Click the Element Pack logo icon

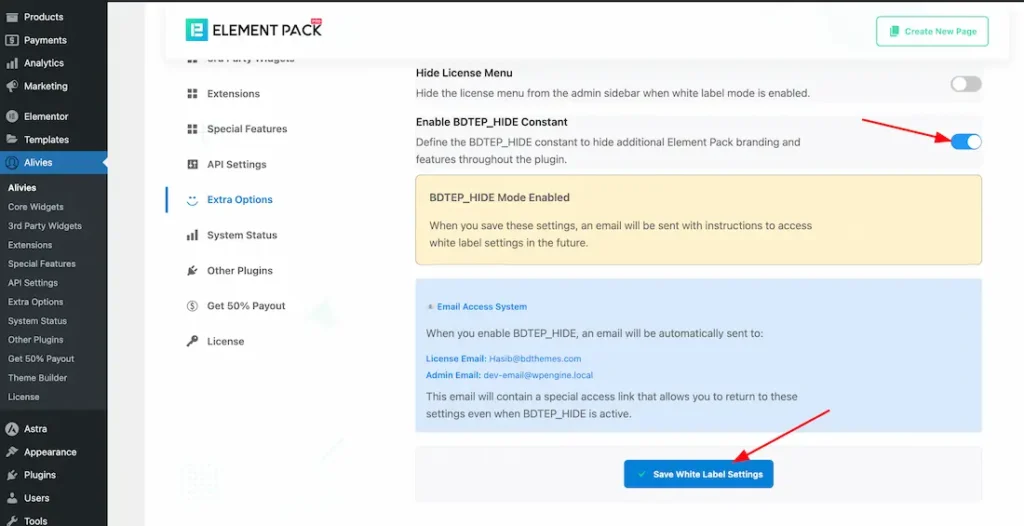click(197, 30)
